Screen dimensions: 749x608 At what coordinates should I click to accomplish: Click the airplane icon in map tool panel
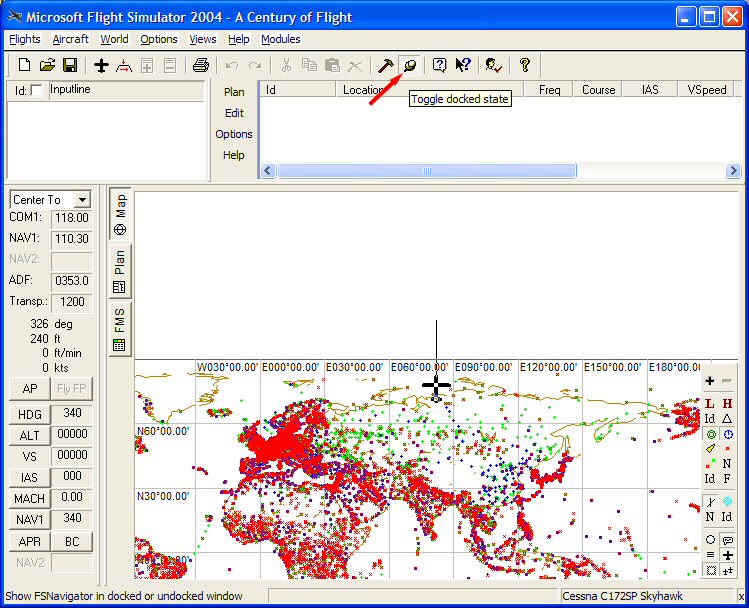click(728, 555)
